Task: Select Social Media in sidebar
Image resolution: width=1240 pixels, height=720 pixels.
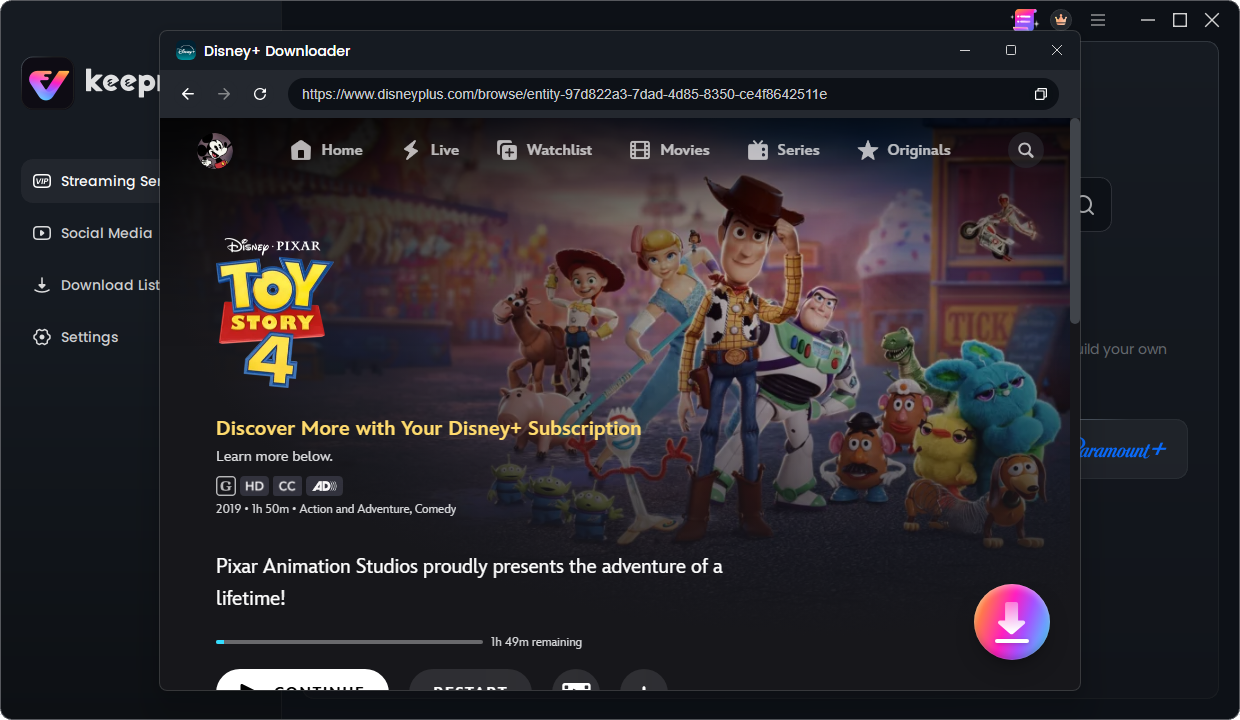Action: (91, 233)
